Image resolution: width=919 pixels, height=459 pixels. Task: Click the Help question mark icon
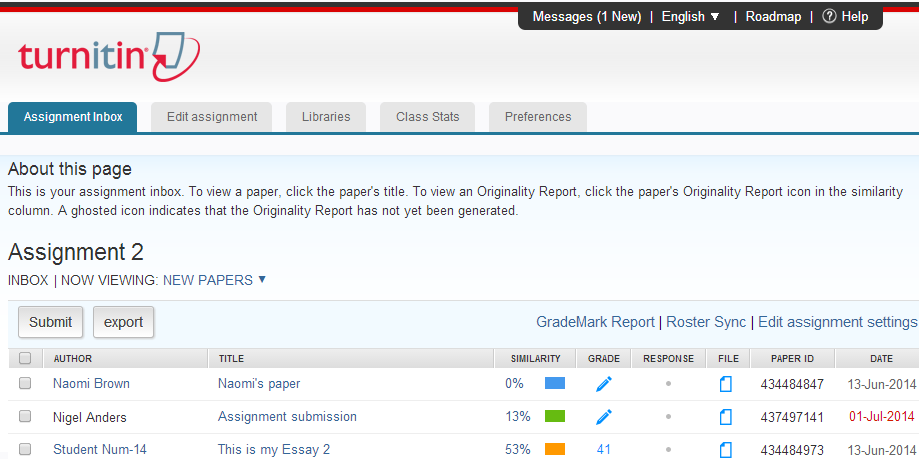click(x=829, y=16)
